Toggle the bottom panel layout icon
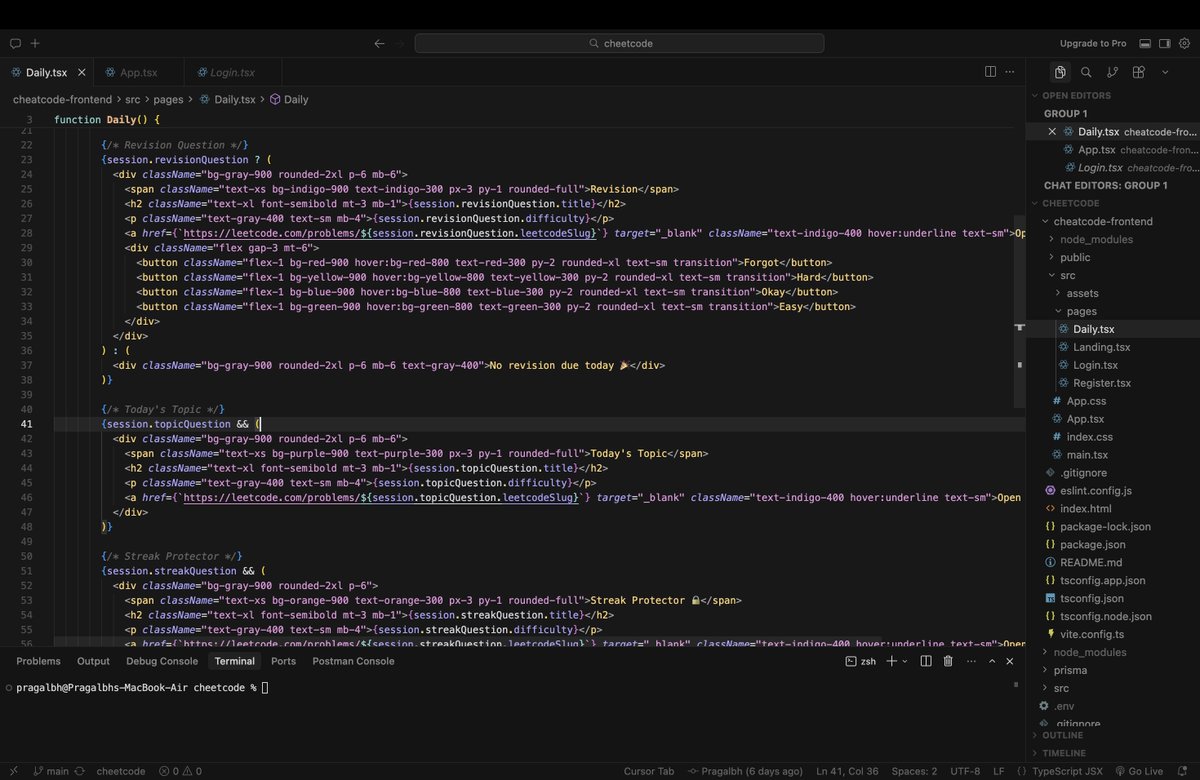This screenshot has width=1200, height=780. click(x=1145, y=43)
